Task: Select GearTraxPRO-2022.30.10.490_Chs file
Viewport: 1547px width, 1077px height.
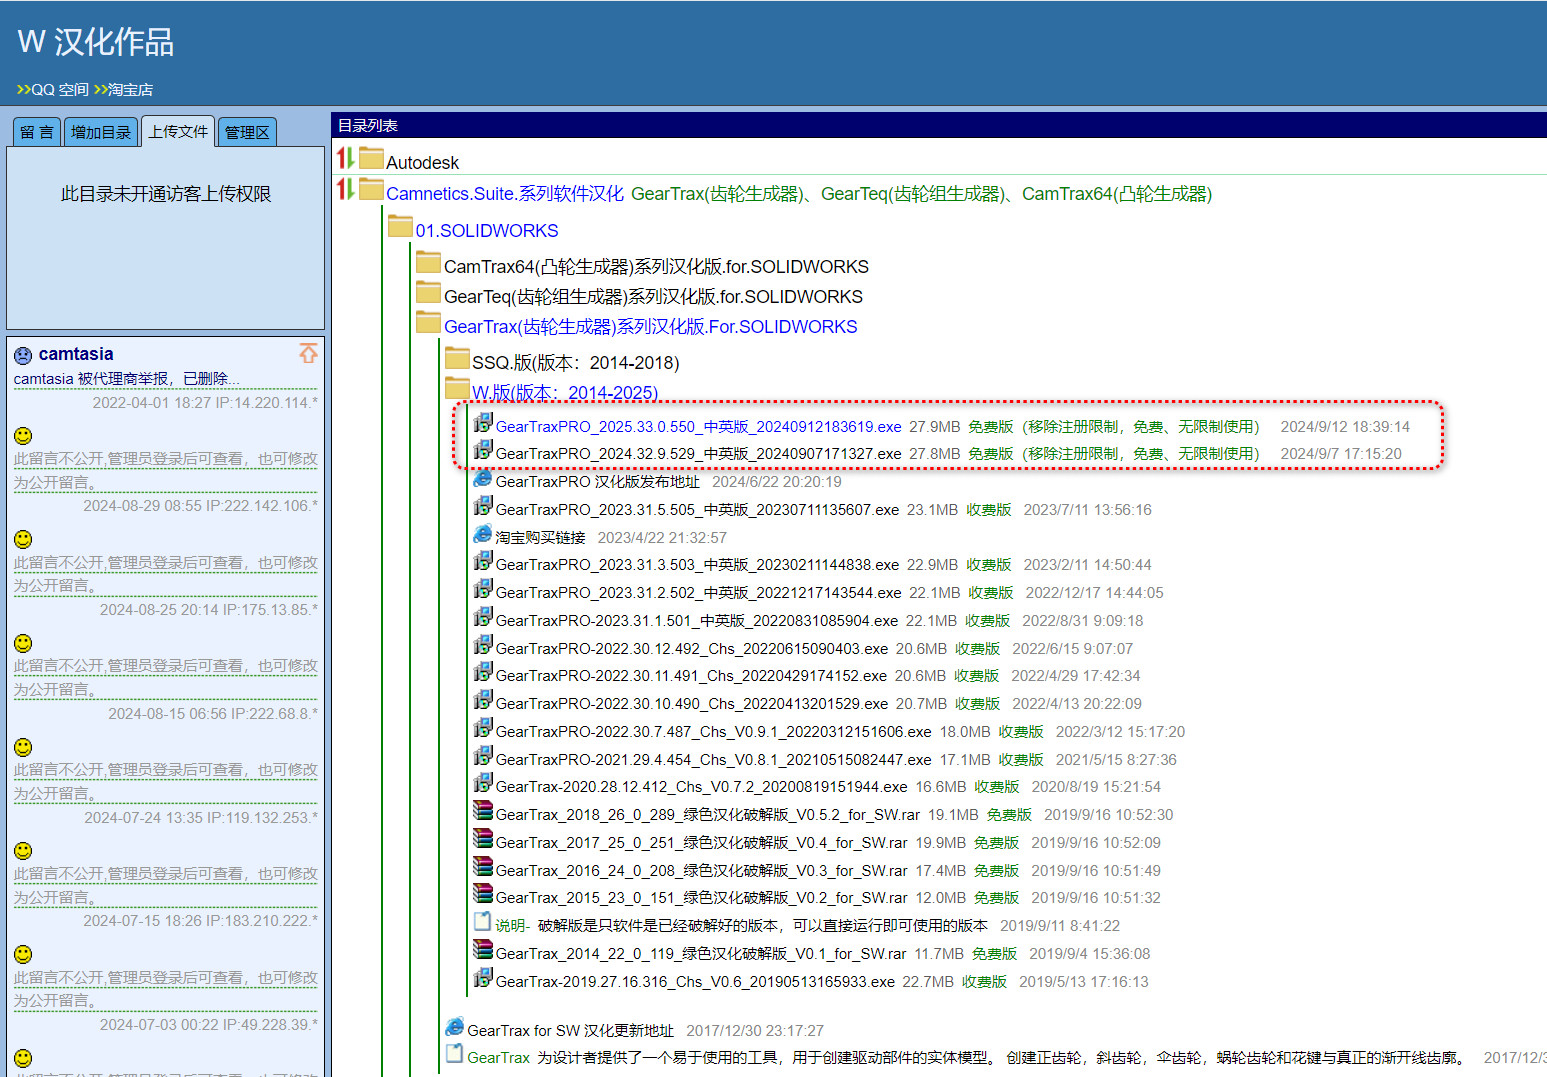Action: point(692,704)
